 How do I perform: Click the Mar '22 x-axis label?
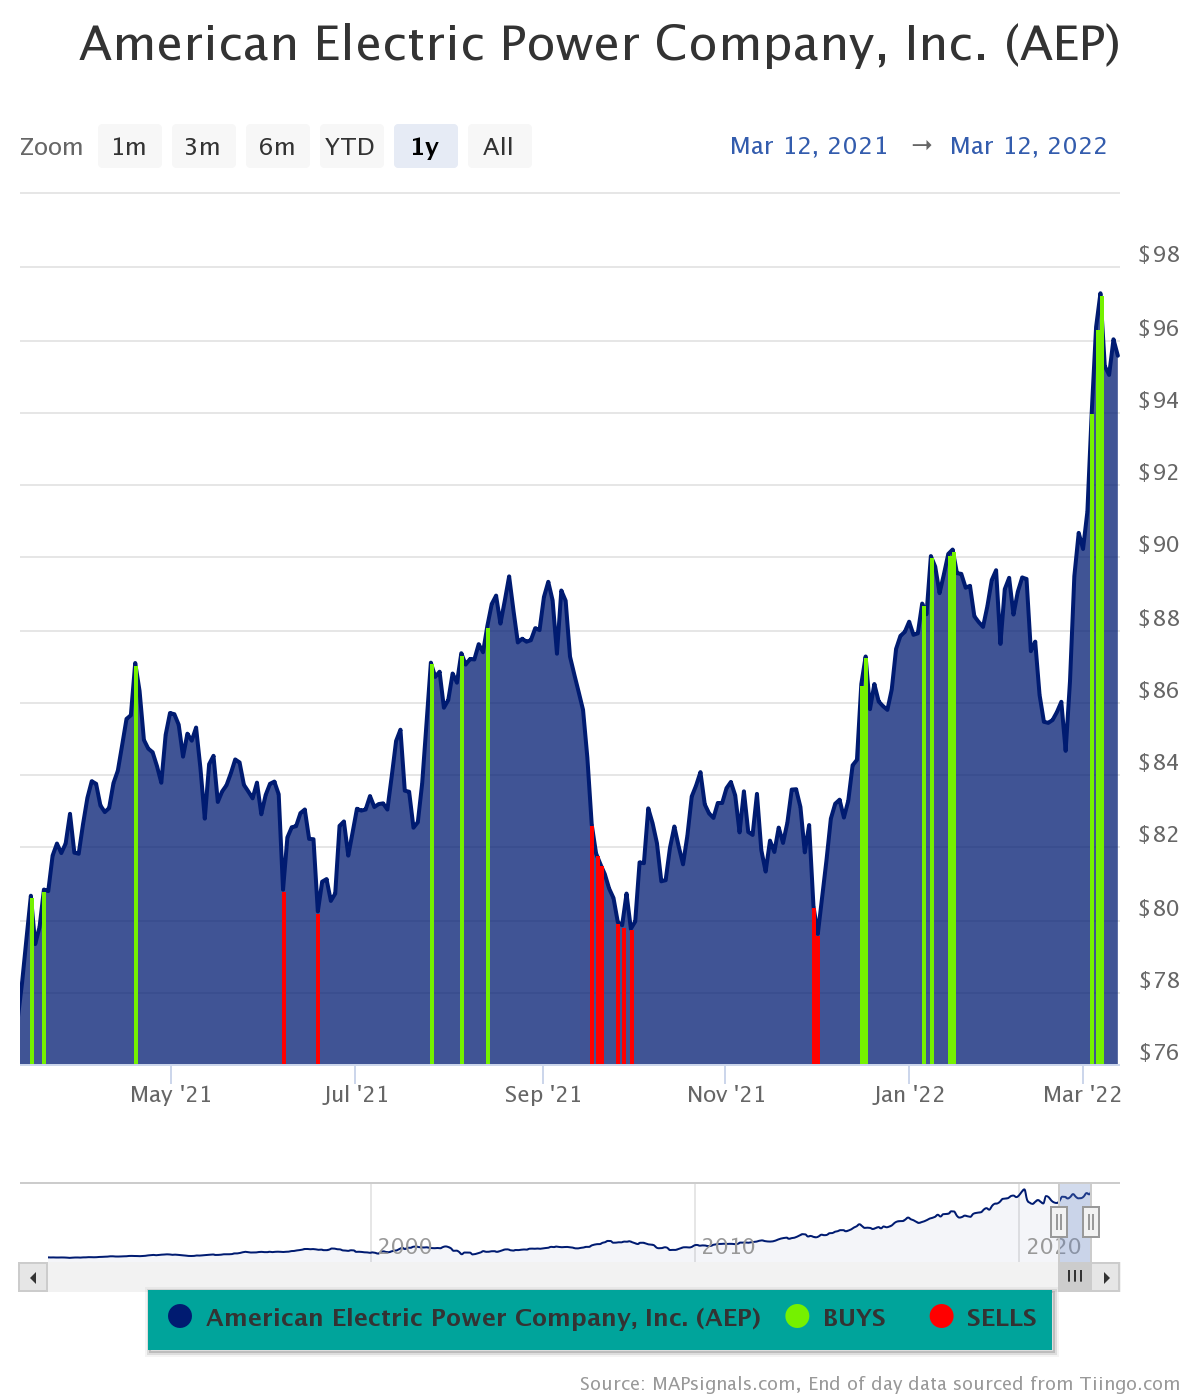pyautogui.click(x=1082, y=1095)
